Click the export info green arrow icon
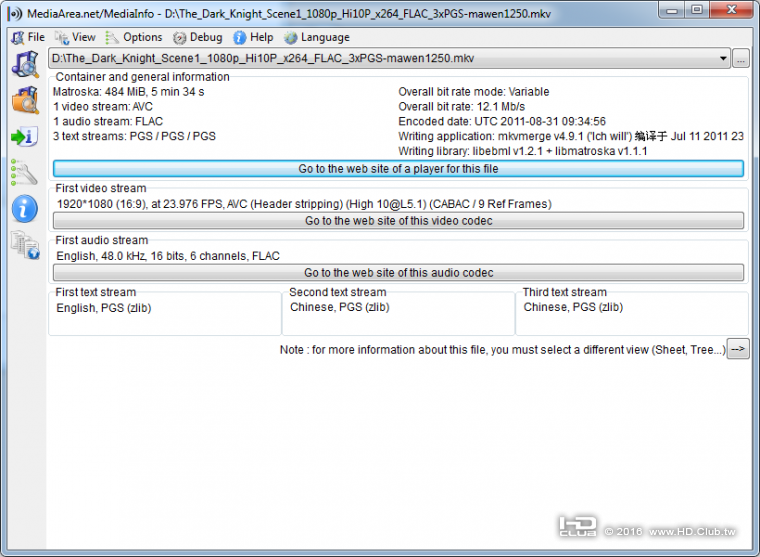The width and height of the screenshot is (760, 557). click(25, 137)
